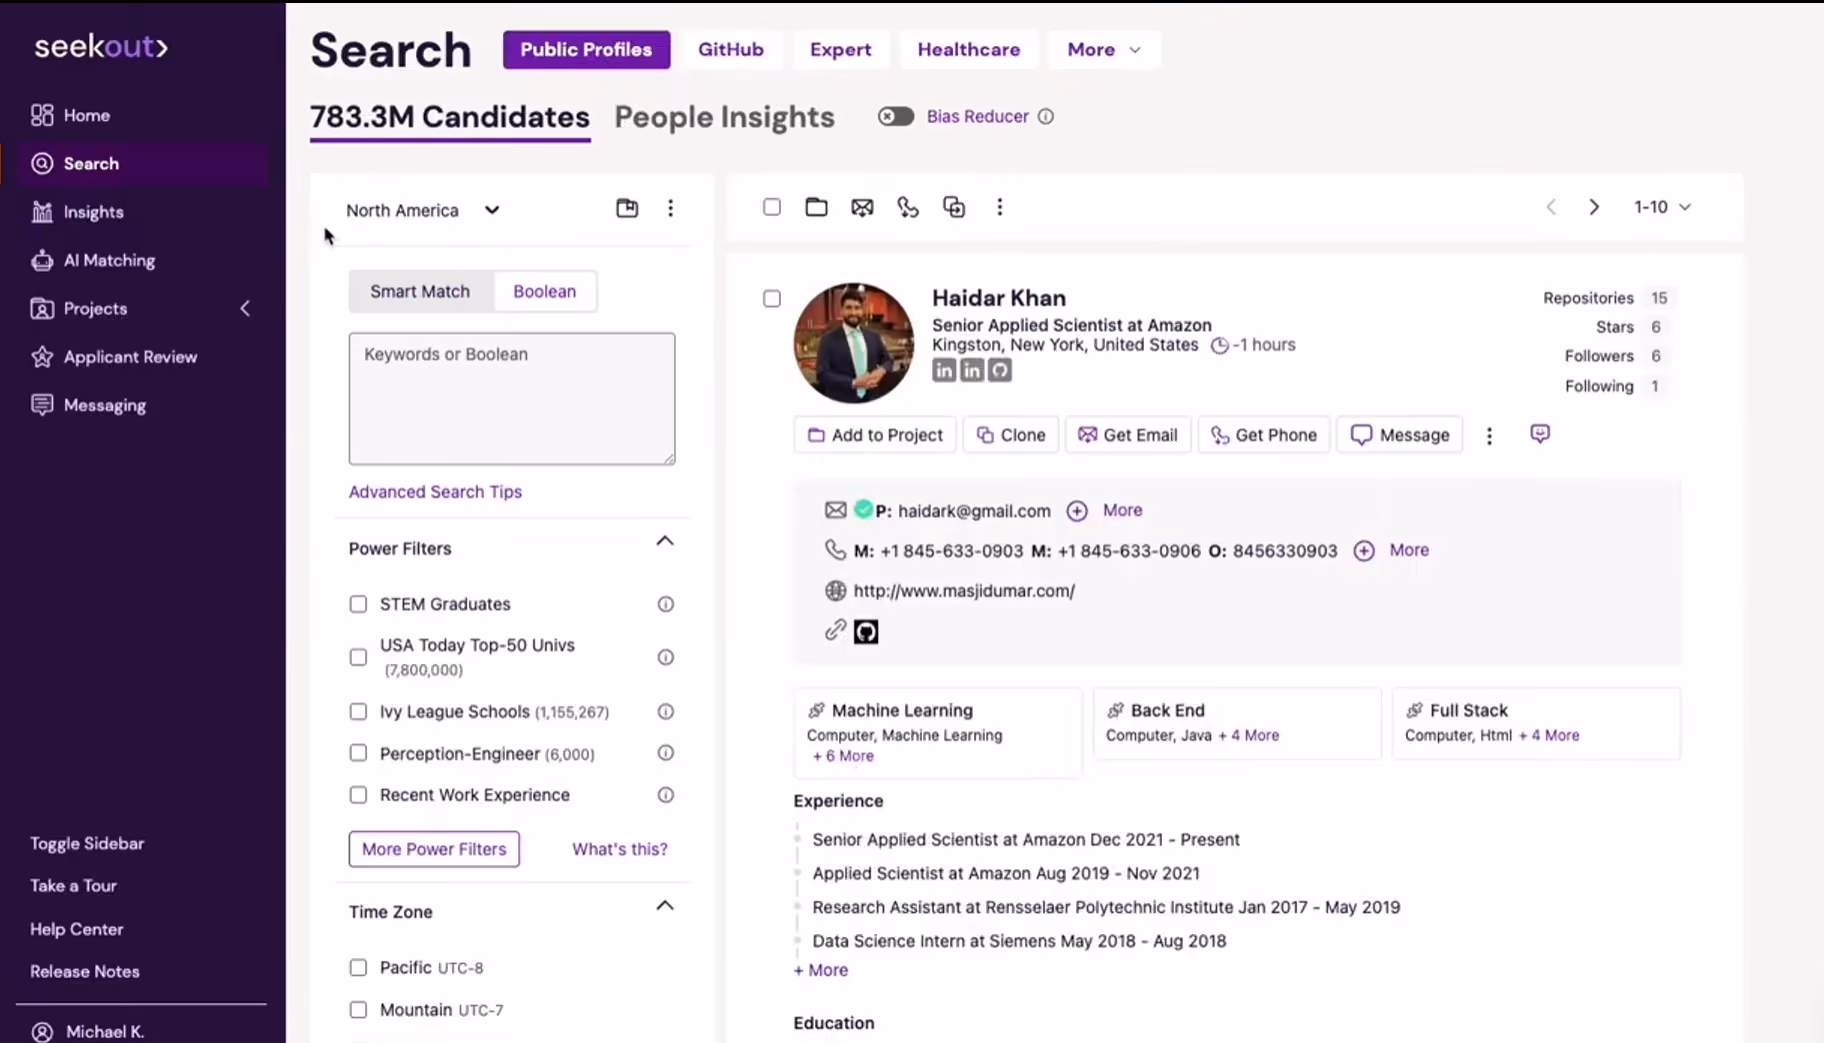Click the save-search folder icon beside North America
The image size is (1824, 1043).
627,208
